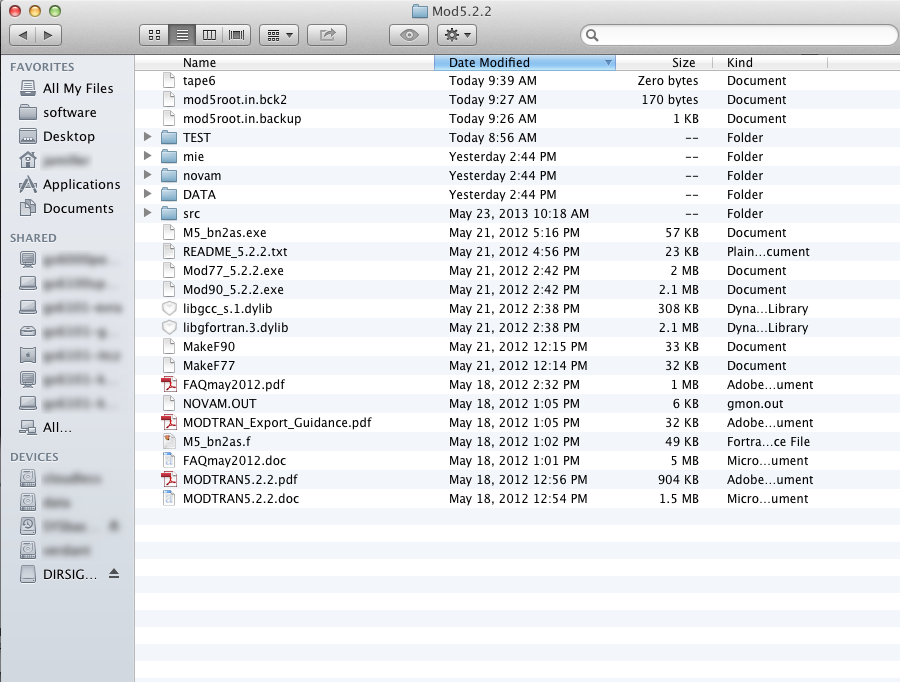The height and width of the screenshot is (682, 900).
Task: Open Quick Look with the eye icon
Action: coord(409,34)
